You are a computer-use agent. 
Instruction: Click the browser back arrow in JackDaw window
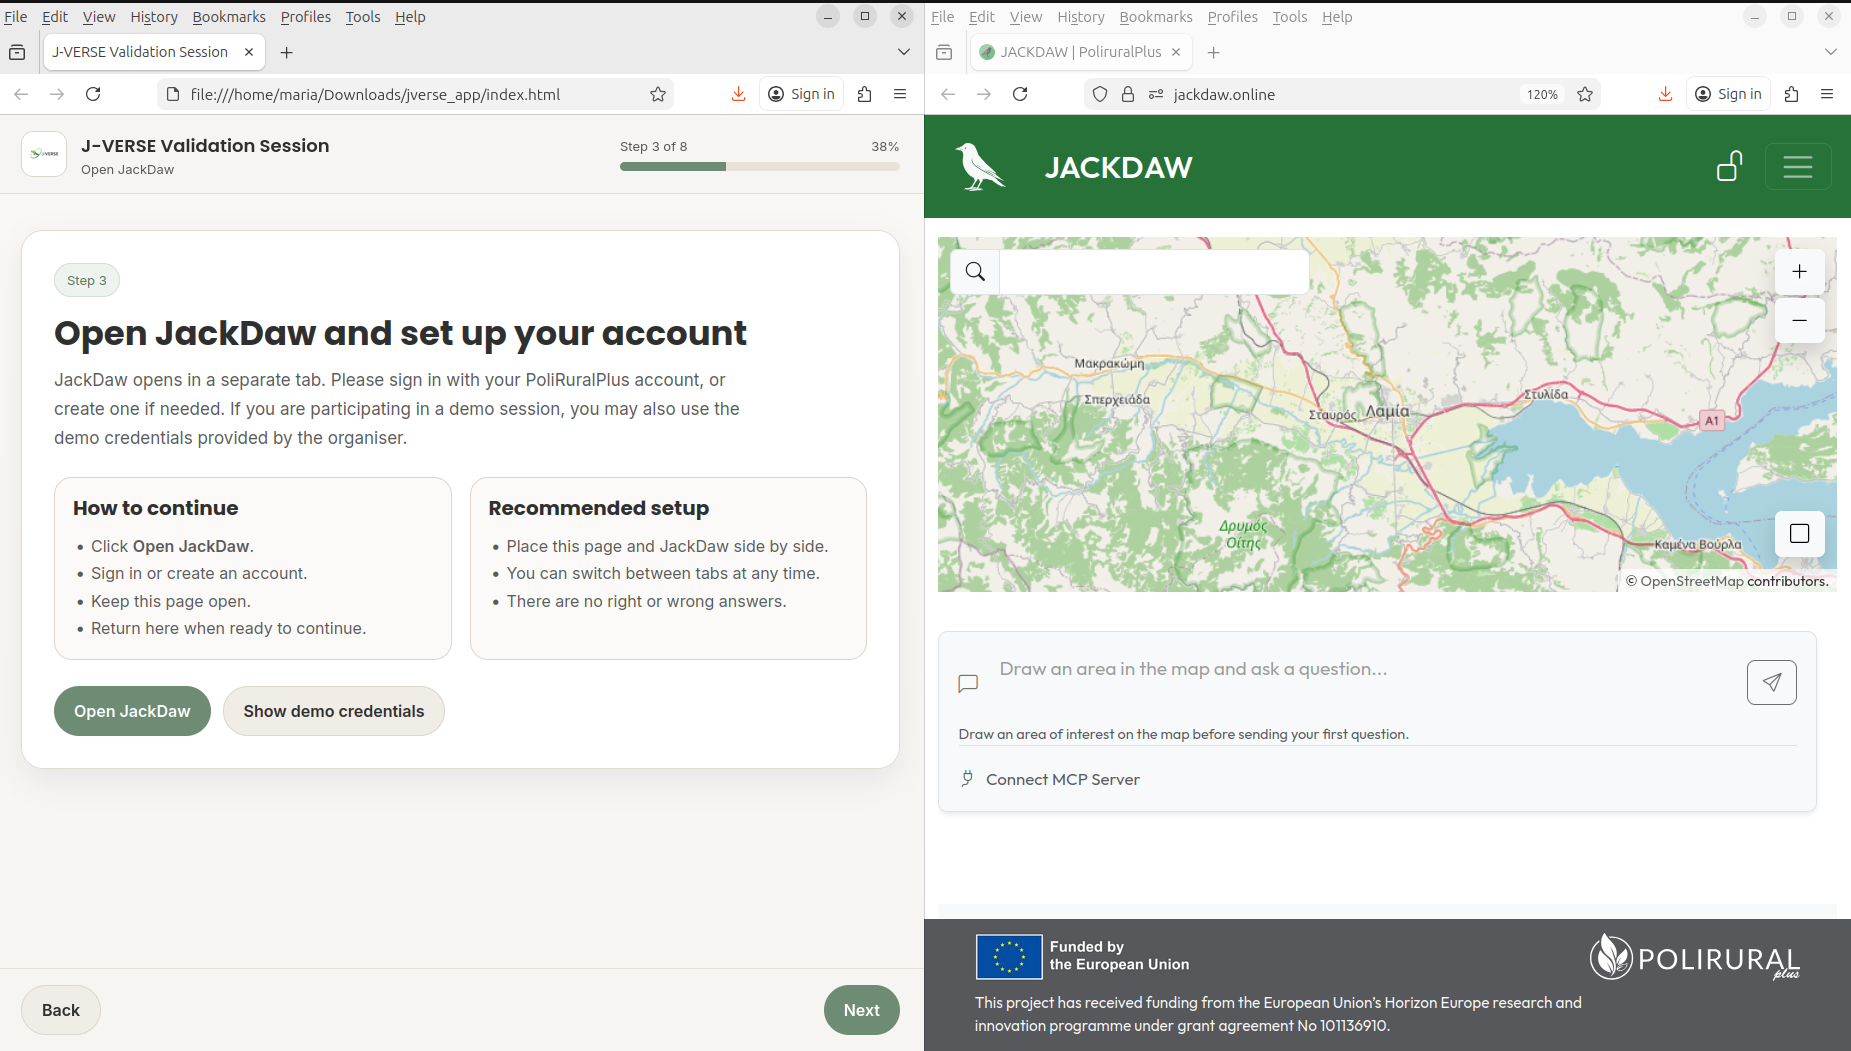click(948, 94)
